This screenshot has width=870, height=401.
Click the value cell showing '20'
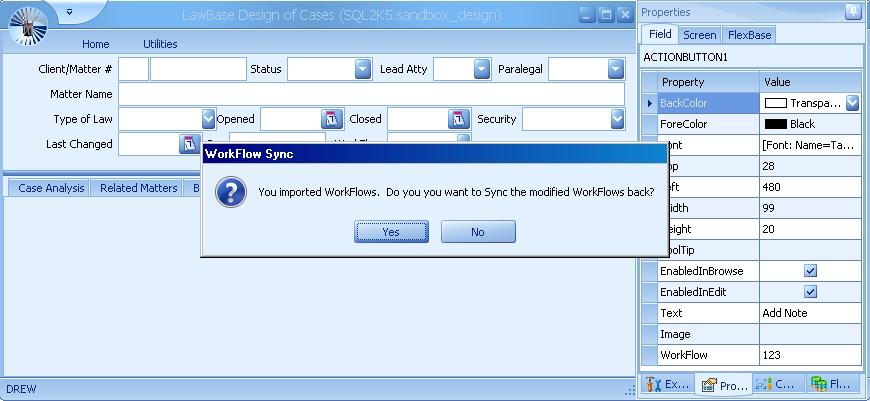click(x=810, y=229)
